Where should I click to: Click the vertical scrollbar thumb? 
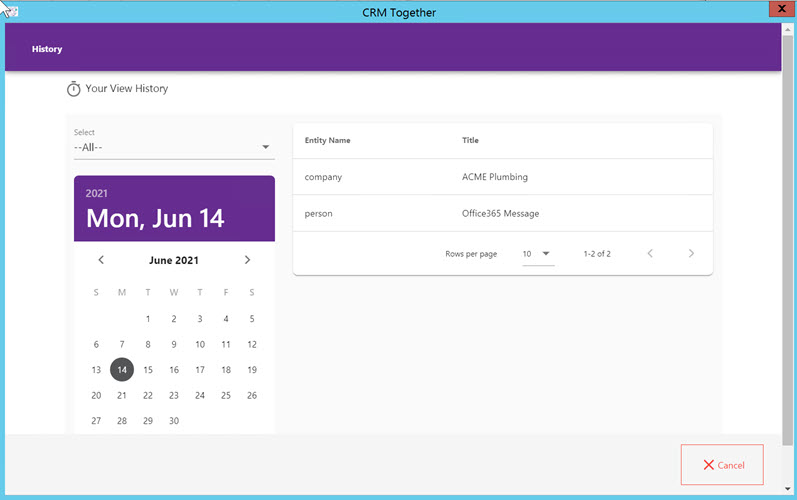pos(788,241)
